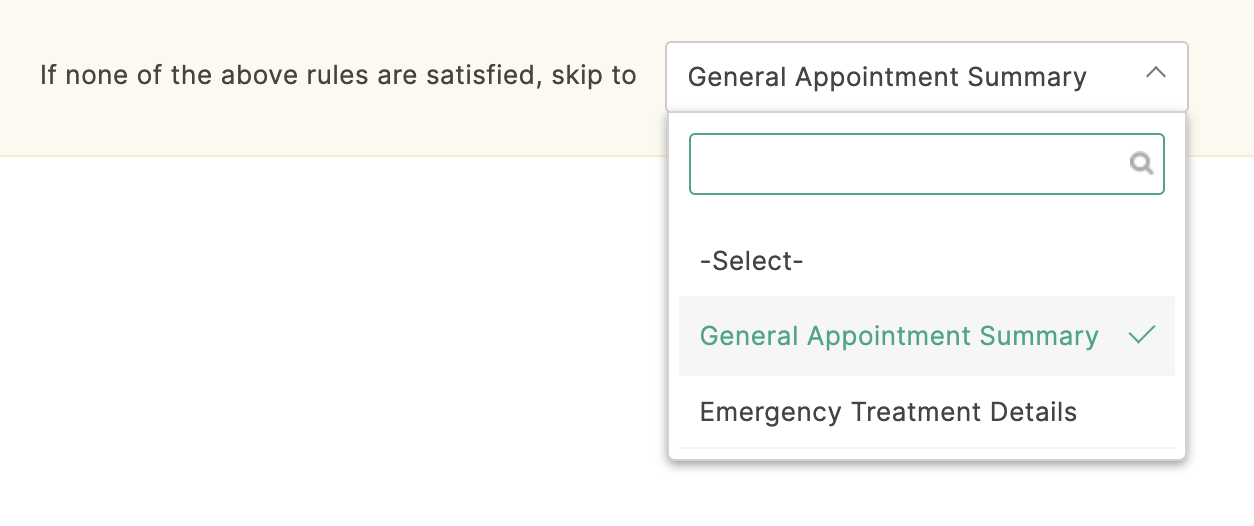
Task: Select General Appointment Summary in the list
Action: pos(926,336)
